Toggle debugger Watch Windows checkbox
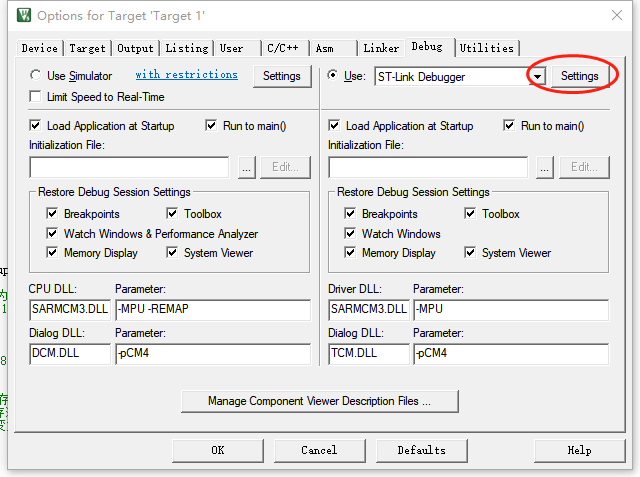This screenshot has height=477, width=640. 350,233
